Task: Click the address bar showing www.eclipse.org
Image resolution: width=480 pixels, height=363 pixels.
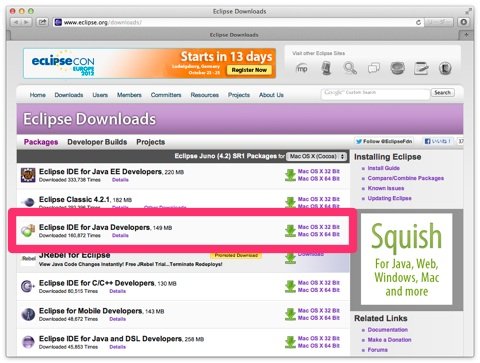Action: pos(238,22)
